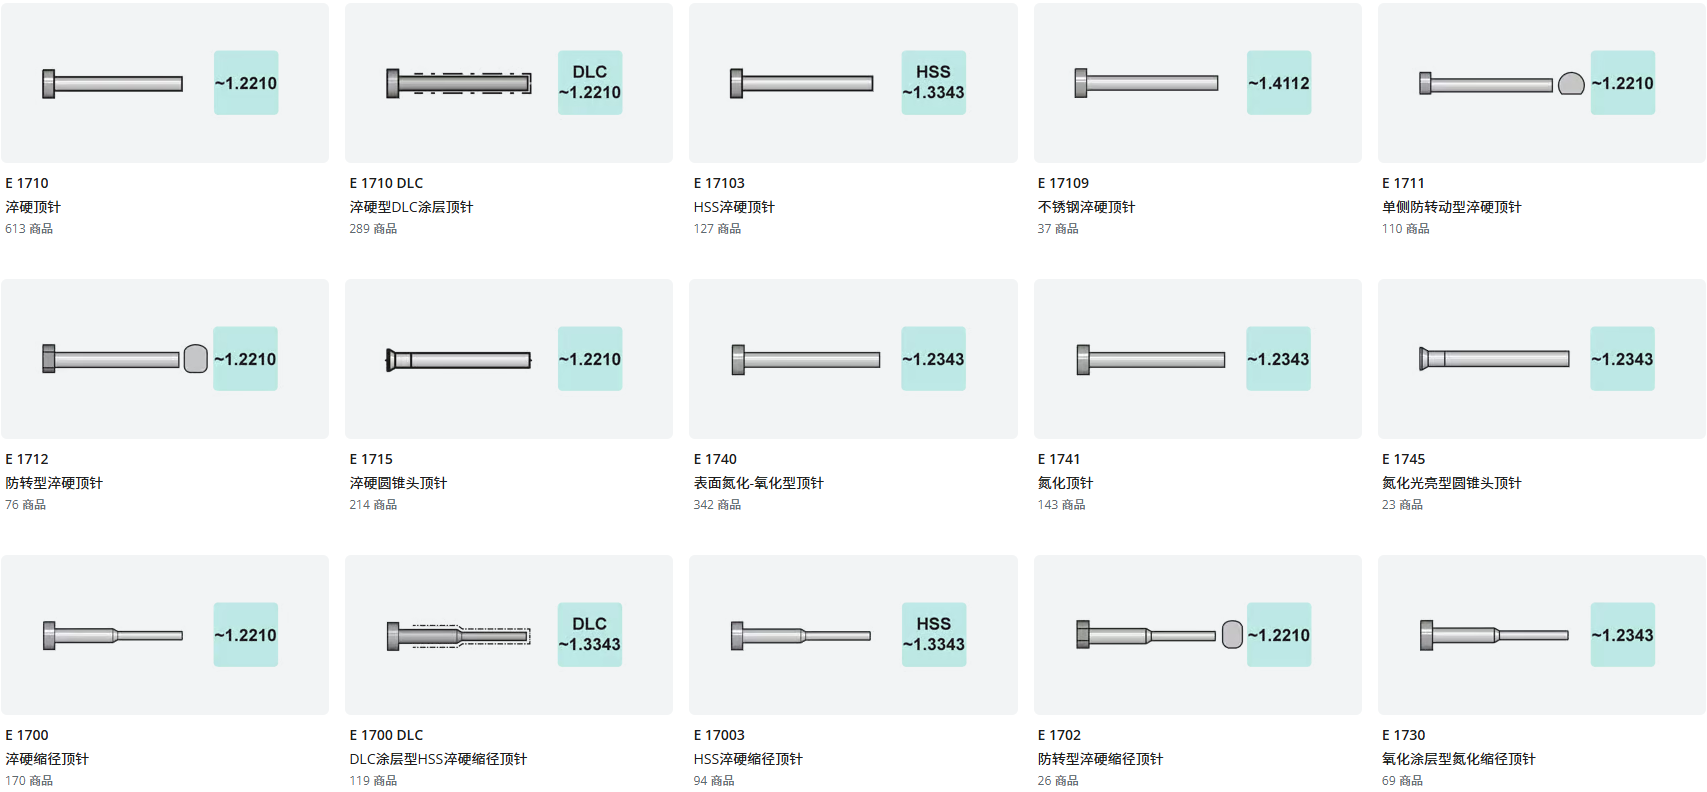Open the E 1700 link
The width and height of the screenshot is (1707, 792).
coord(27,735)
